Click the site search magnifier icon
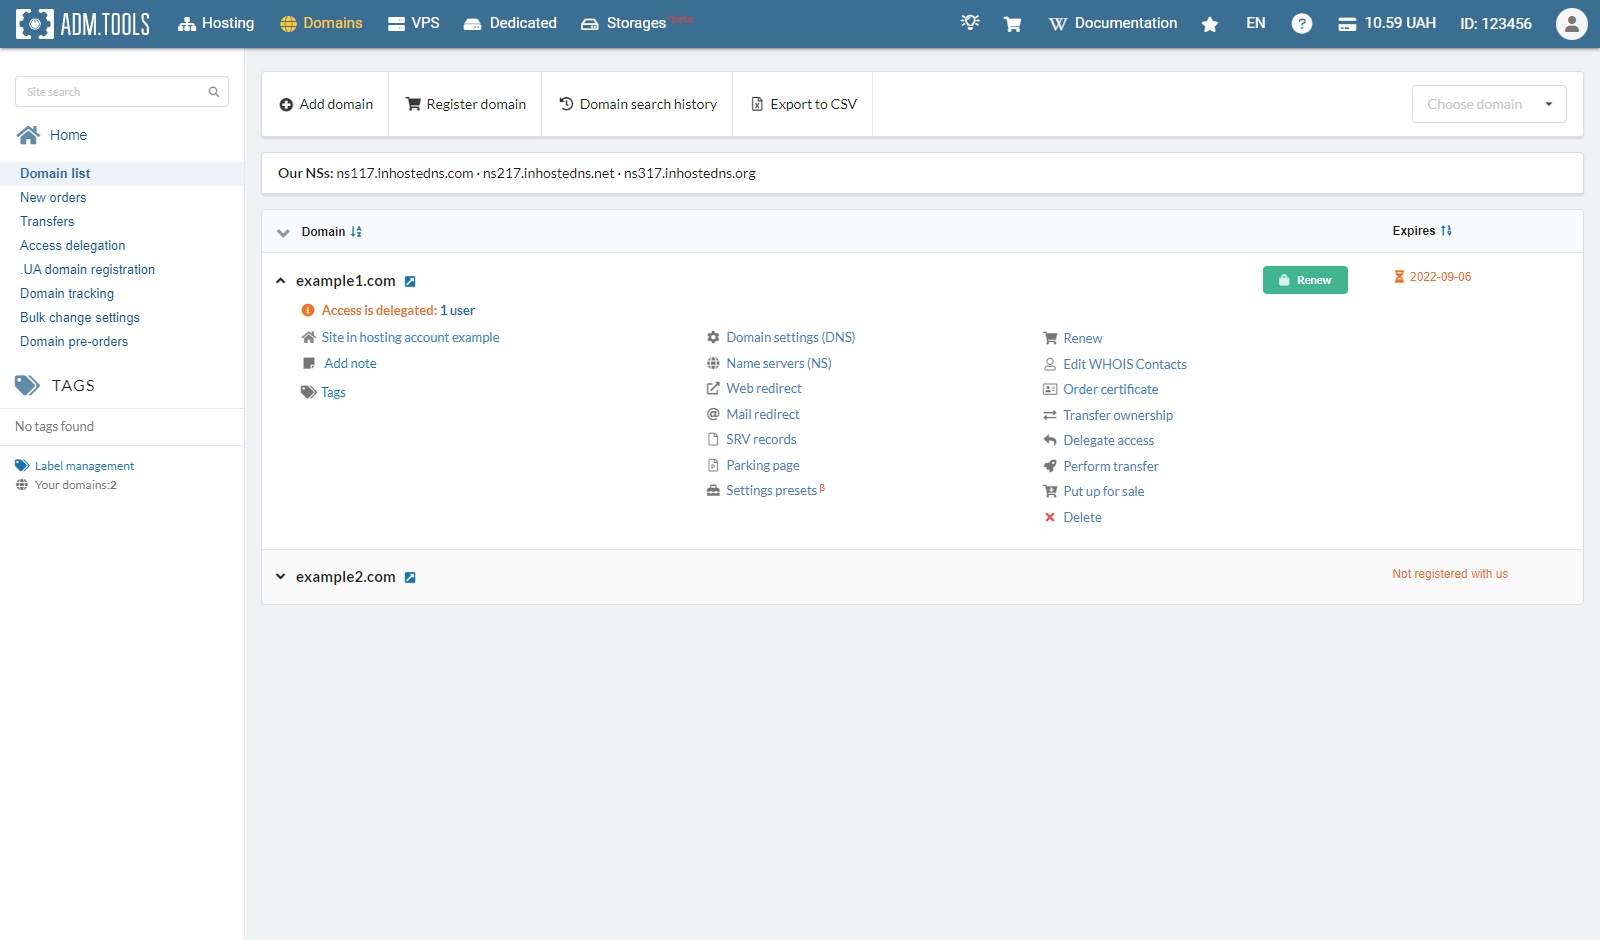 213,92
